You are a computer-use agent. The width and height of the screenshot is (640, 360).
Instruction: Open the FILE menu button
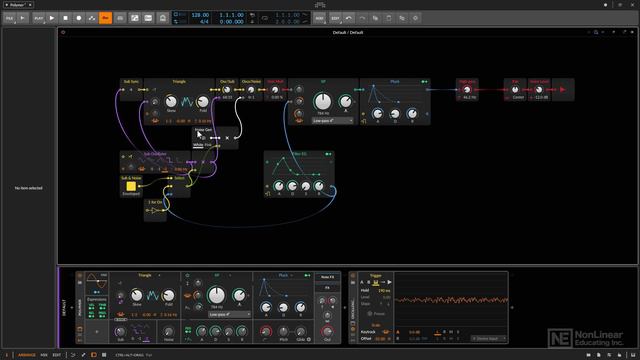pyautogui.click(x=9, y=18)
